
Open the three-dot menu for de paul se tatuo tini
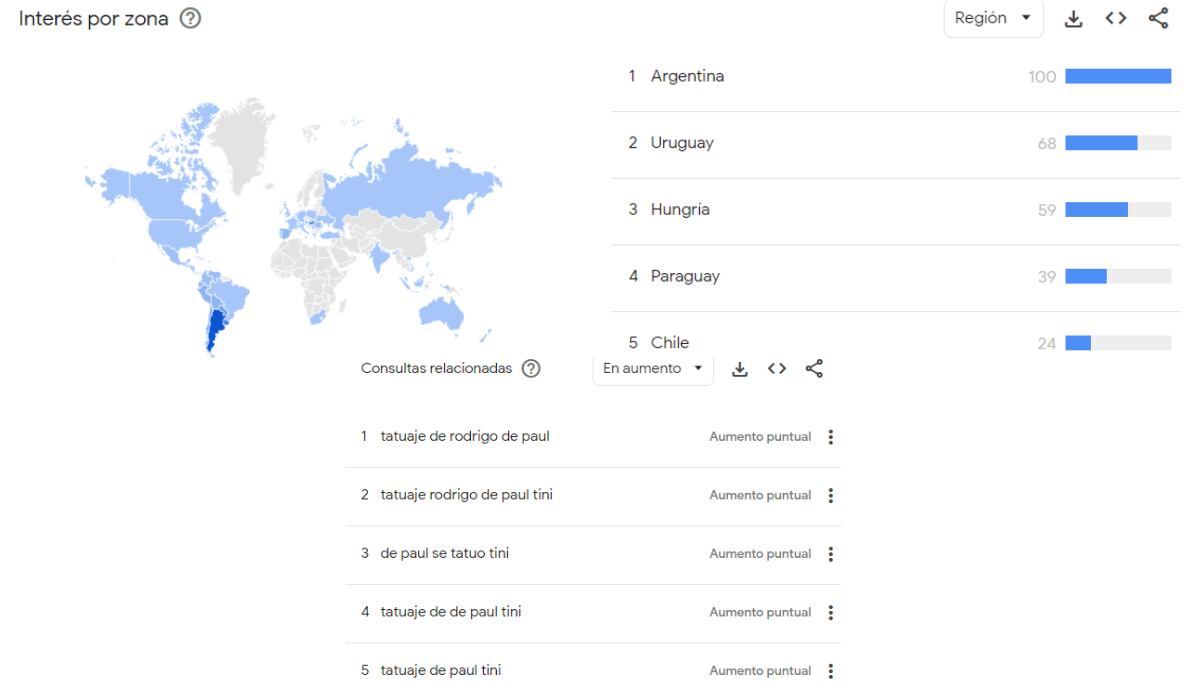(829, 553)
